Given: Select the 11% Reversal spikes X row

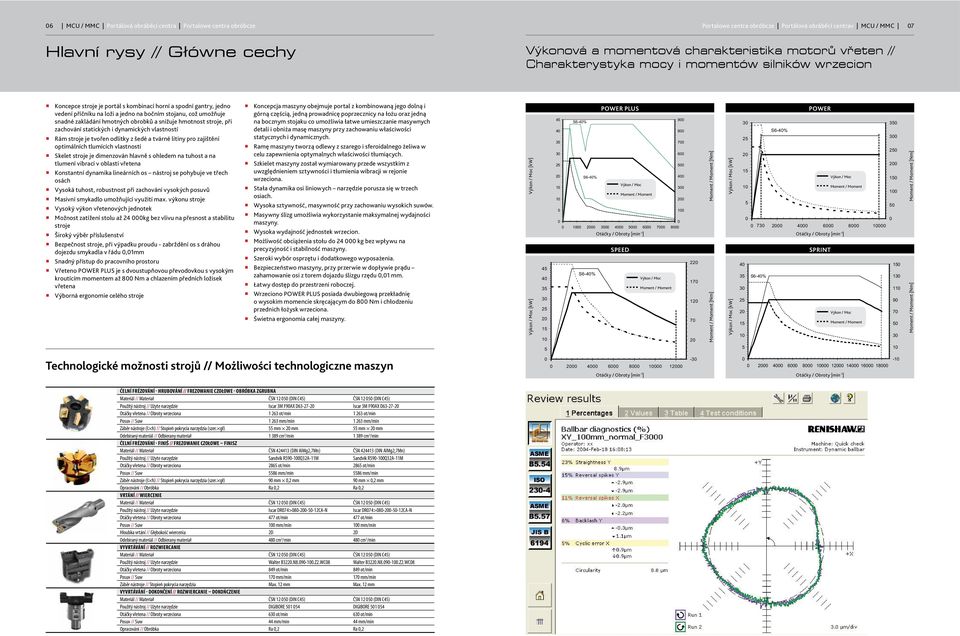Looking at the screenshot, I should pos(615,498).
